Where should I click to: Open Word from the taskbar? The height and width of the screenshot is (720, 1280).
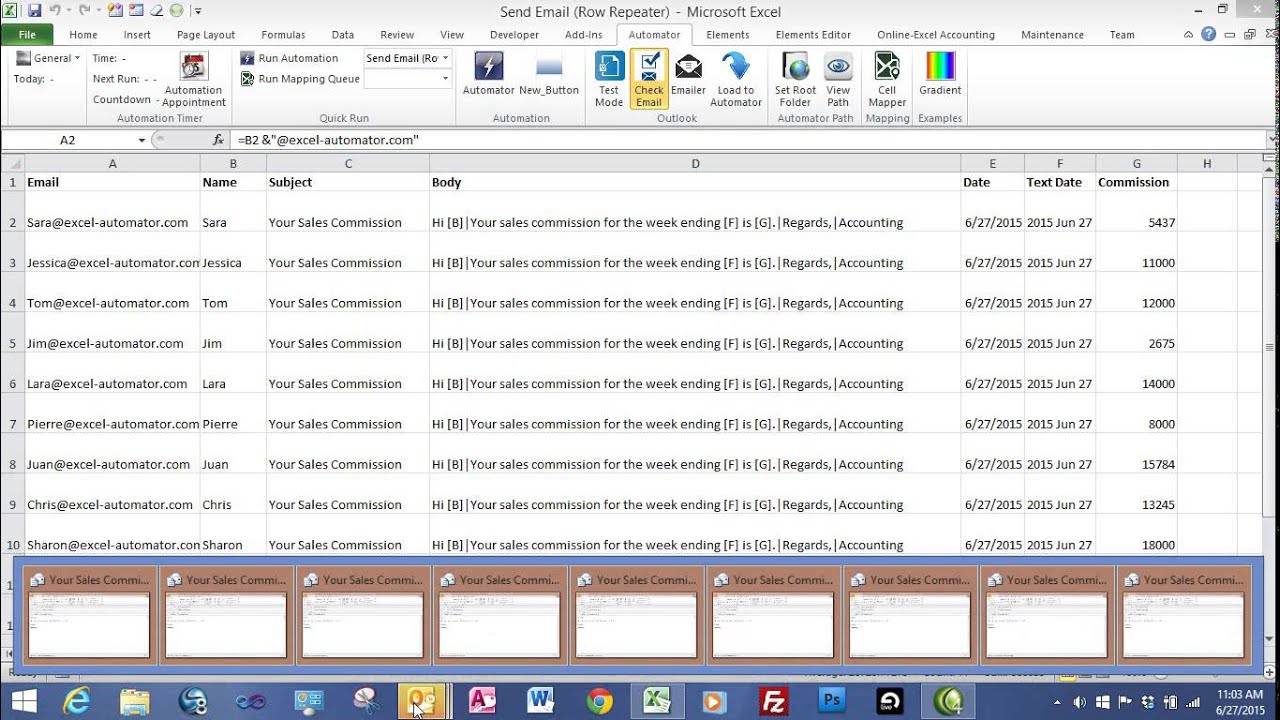pyautogui.click(x=541, y=701)
